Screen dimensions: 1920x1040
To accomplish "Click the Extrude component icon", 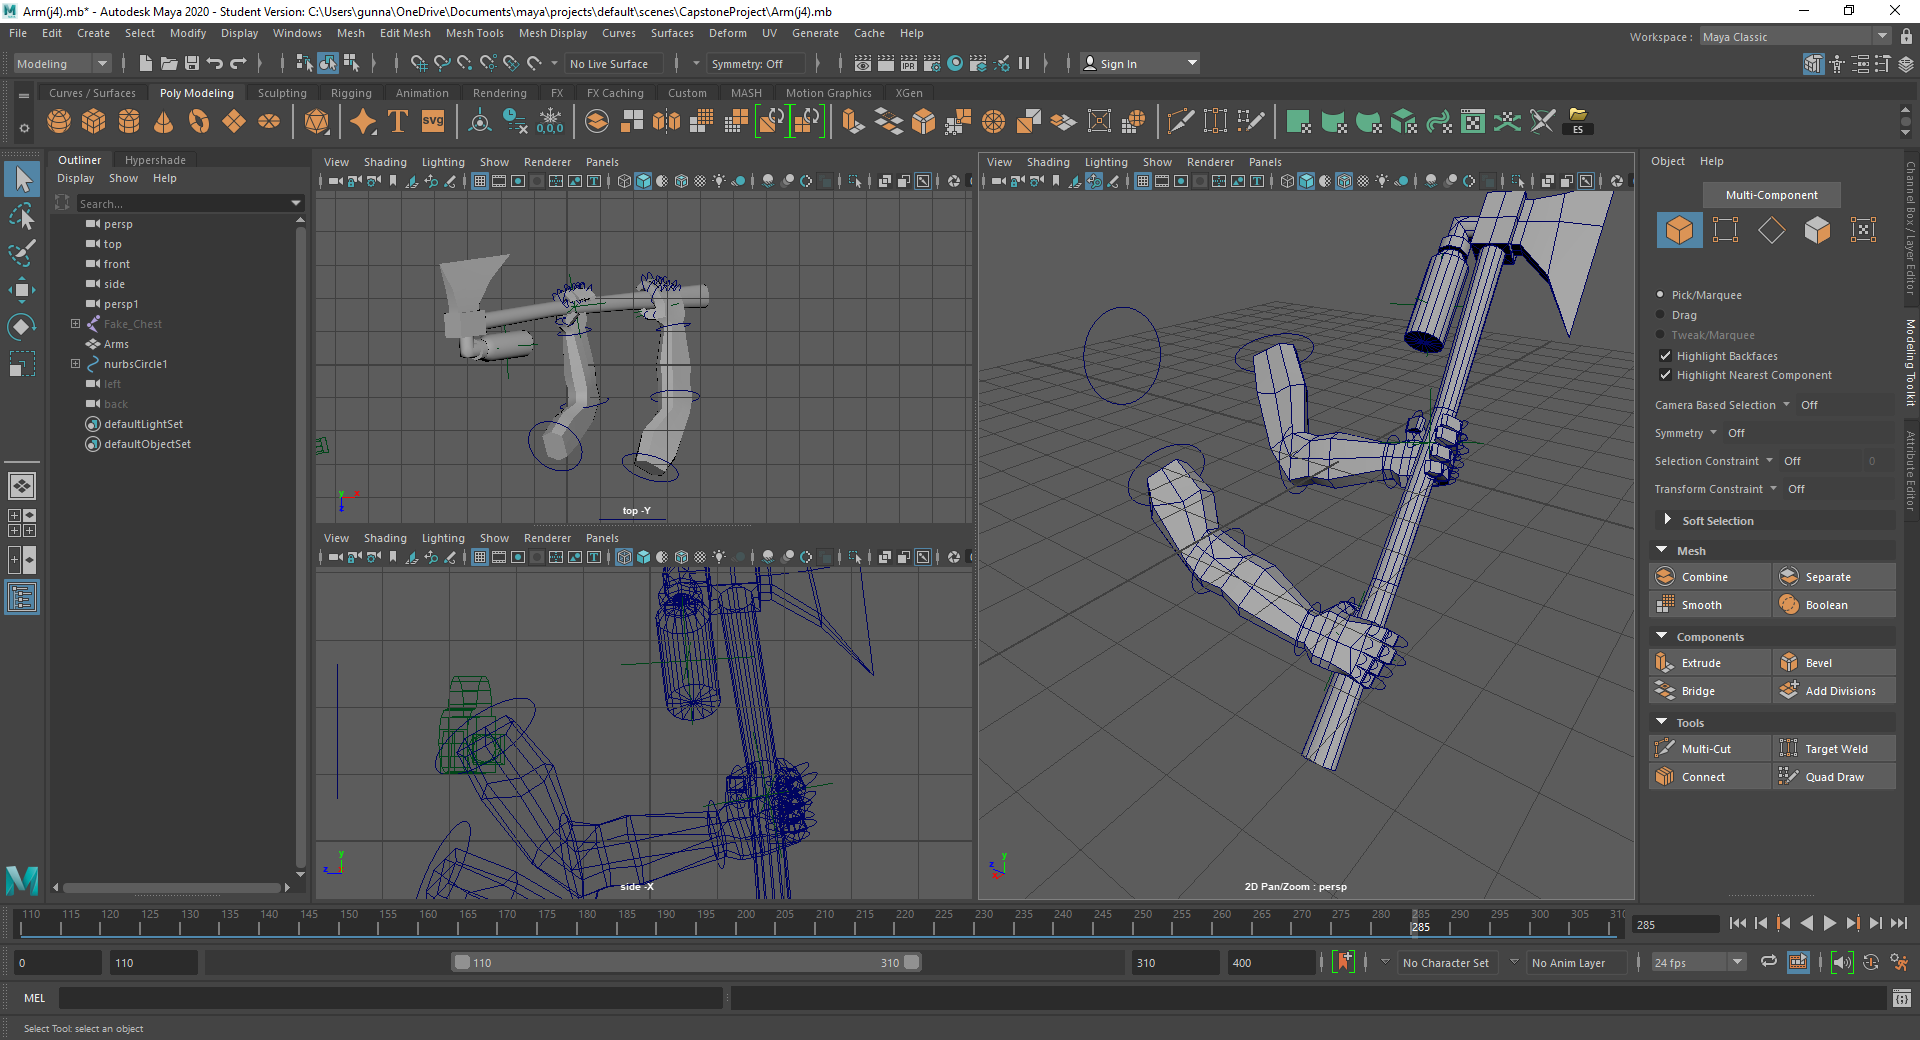I will [x=1665, y=663].
